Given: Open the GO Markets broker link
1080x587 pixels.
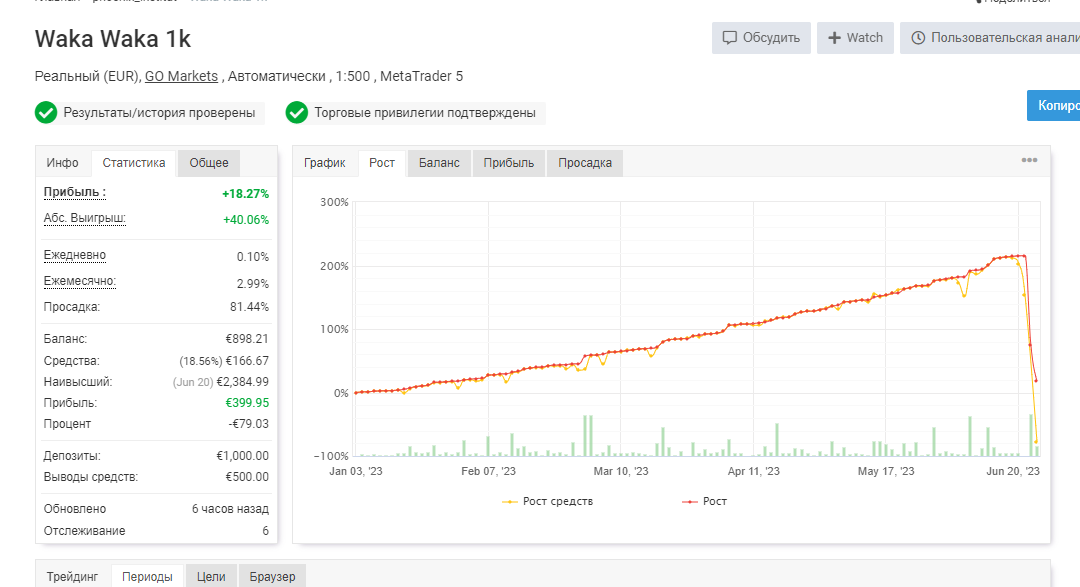Looking at the screenshot, I should [181, 76].
